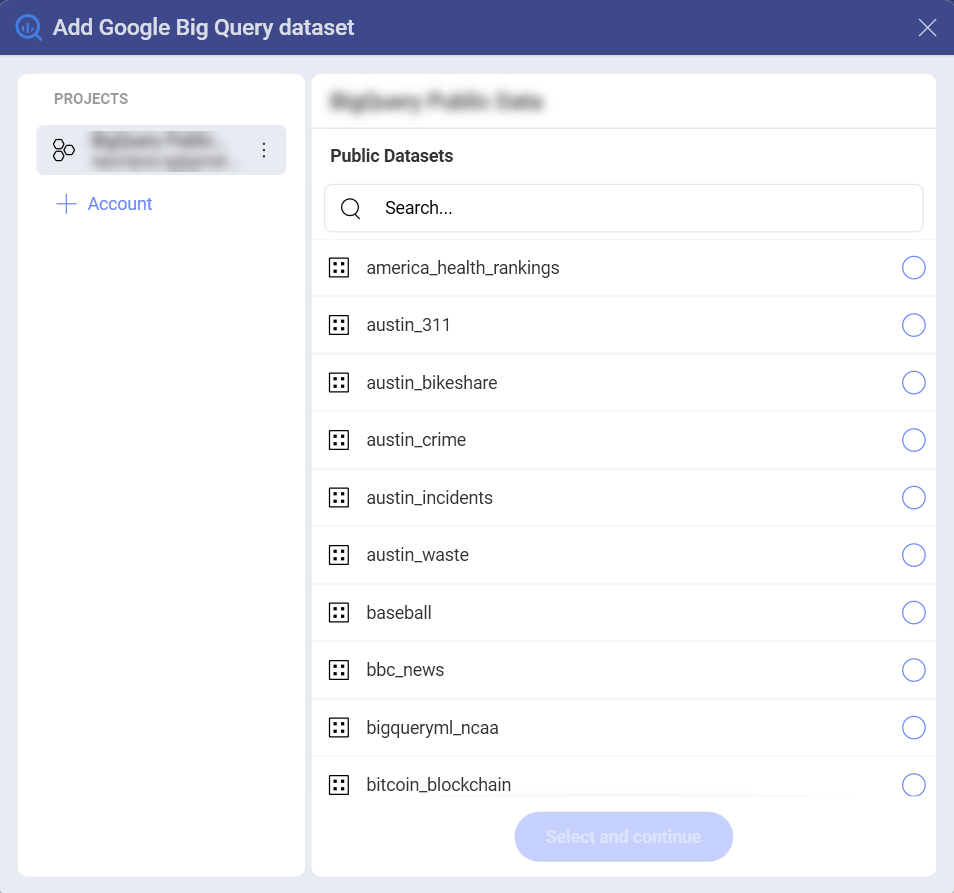Image resolution: width=954 pixels, height=893 pixels.
Task: Click the bitcoin_blockchain dataset name
Action: coord(439,785)
